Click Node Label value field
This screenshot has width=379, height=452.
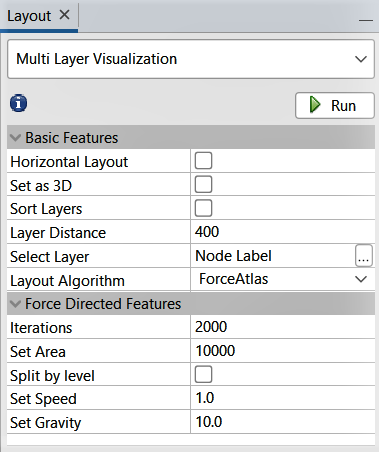273,256
